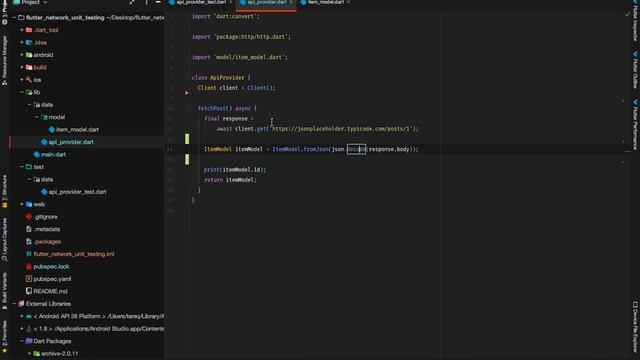
Task: Expand the Android API 28 Platform node
Action: [22, 316]
